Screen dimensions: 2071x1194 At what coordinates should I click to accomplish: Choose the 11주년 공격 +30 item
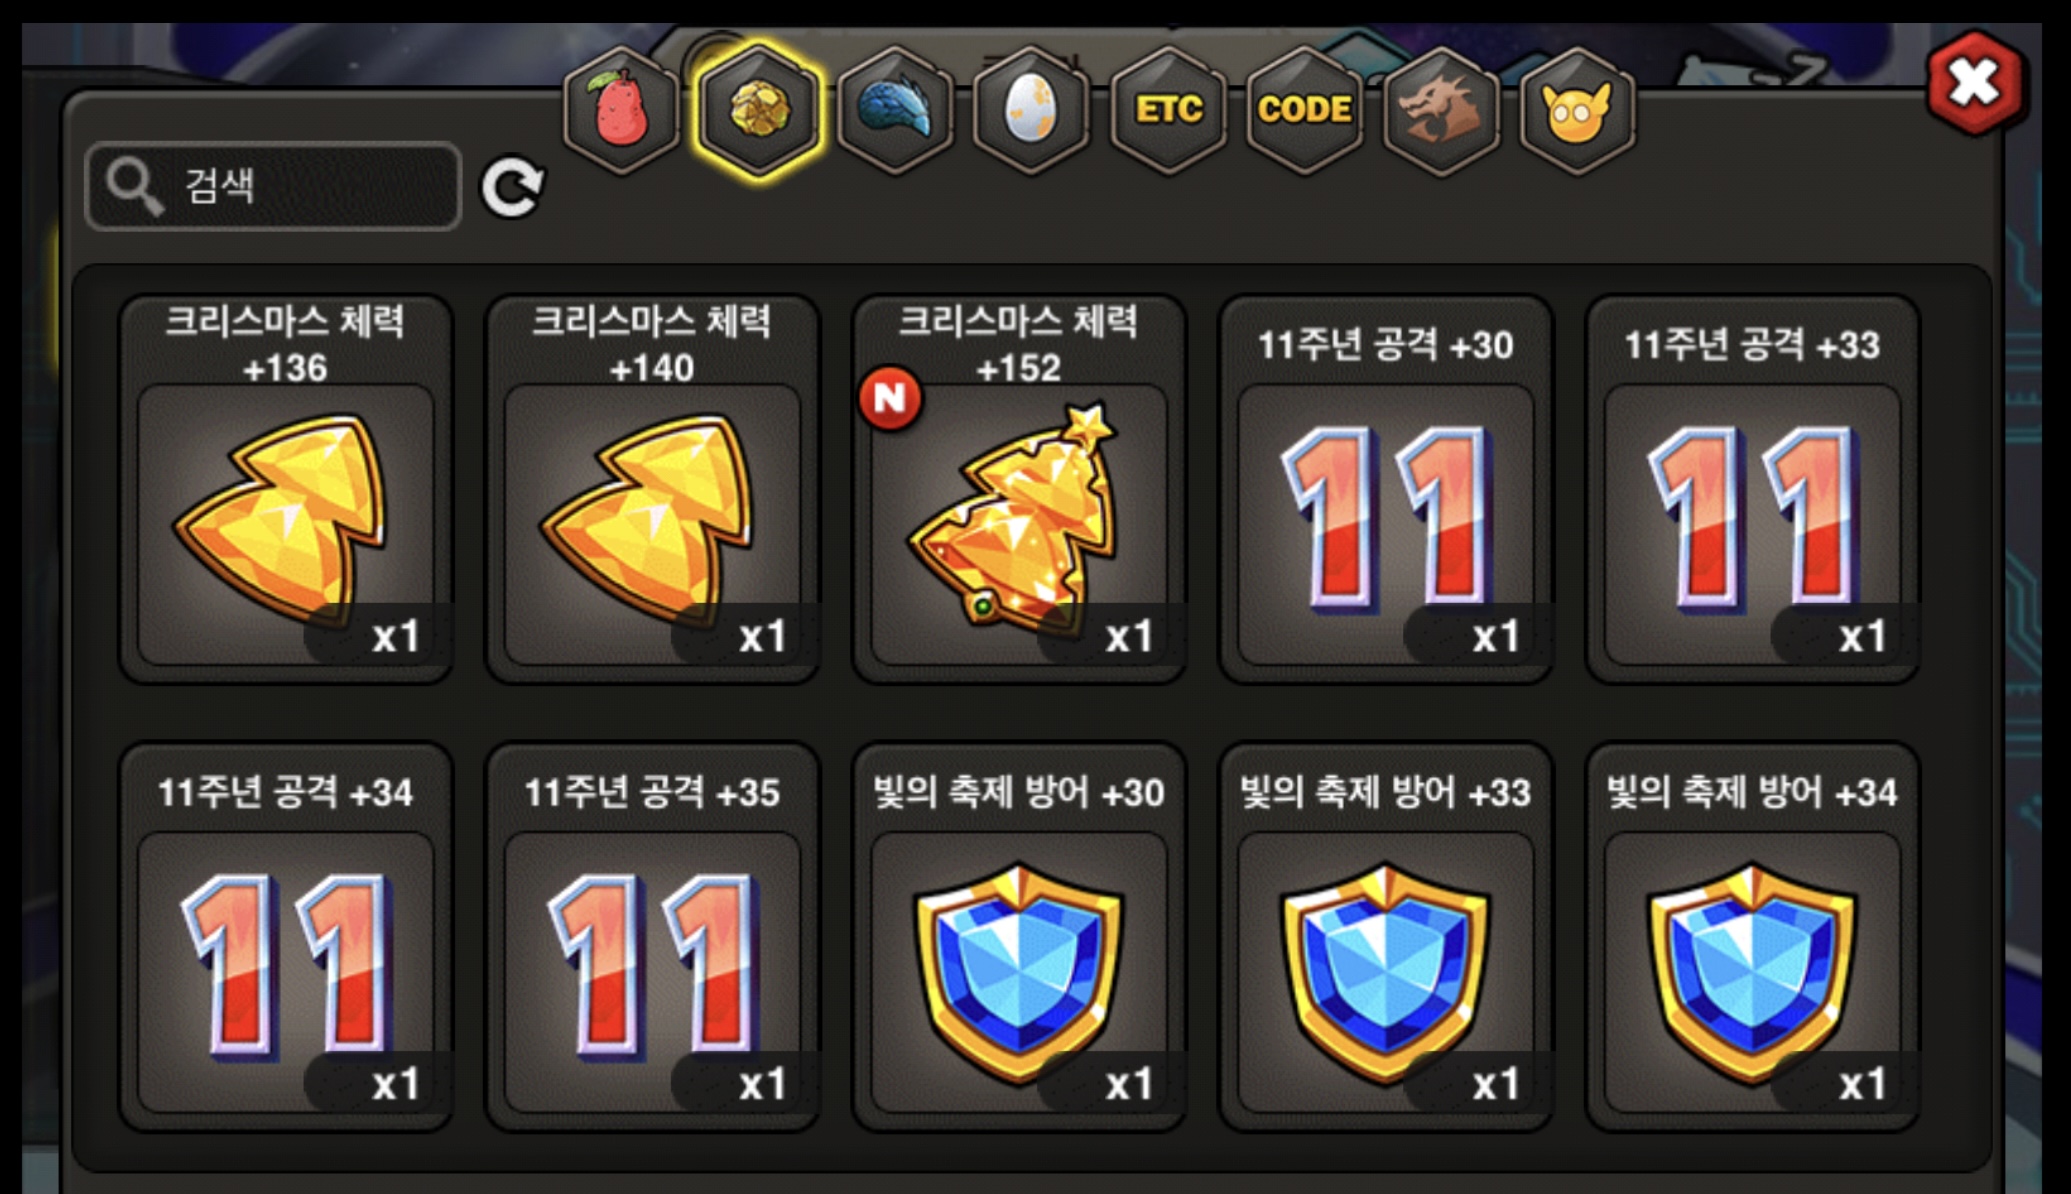pyautogui.click(x=1385, y=488)
